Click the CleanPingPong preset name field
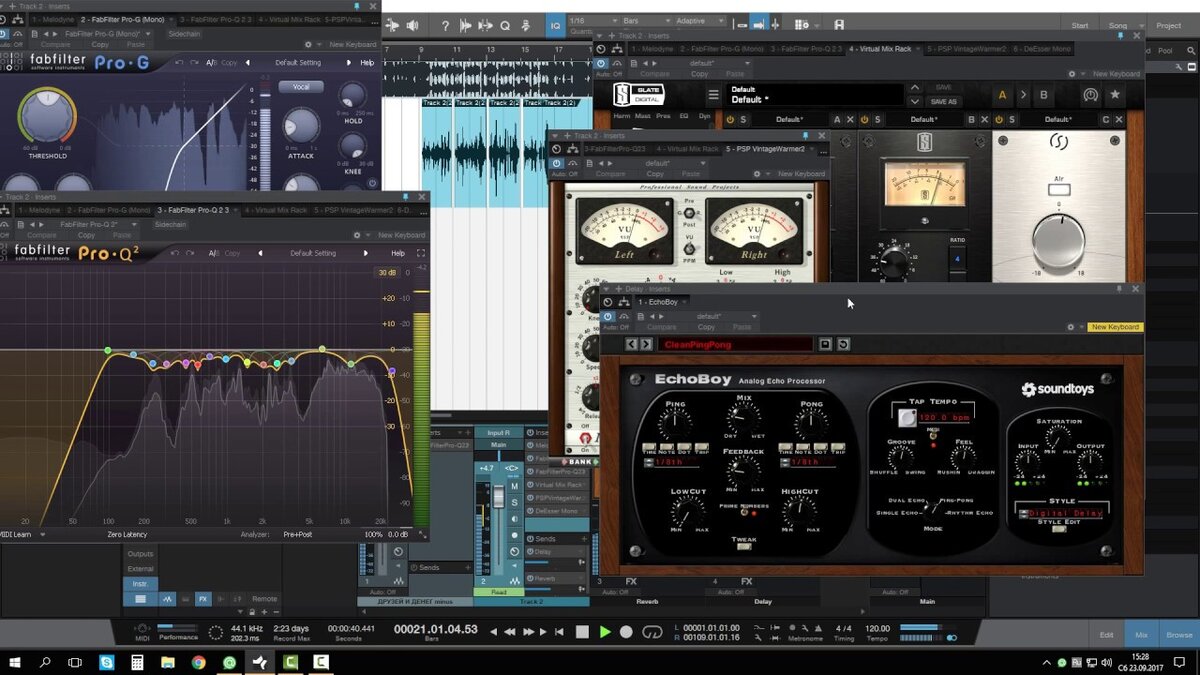1200x675 pixels. [735, 344]
